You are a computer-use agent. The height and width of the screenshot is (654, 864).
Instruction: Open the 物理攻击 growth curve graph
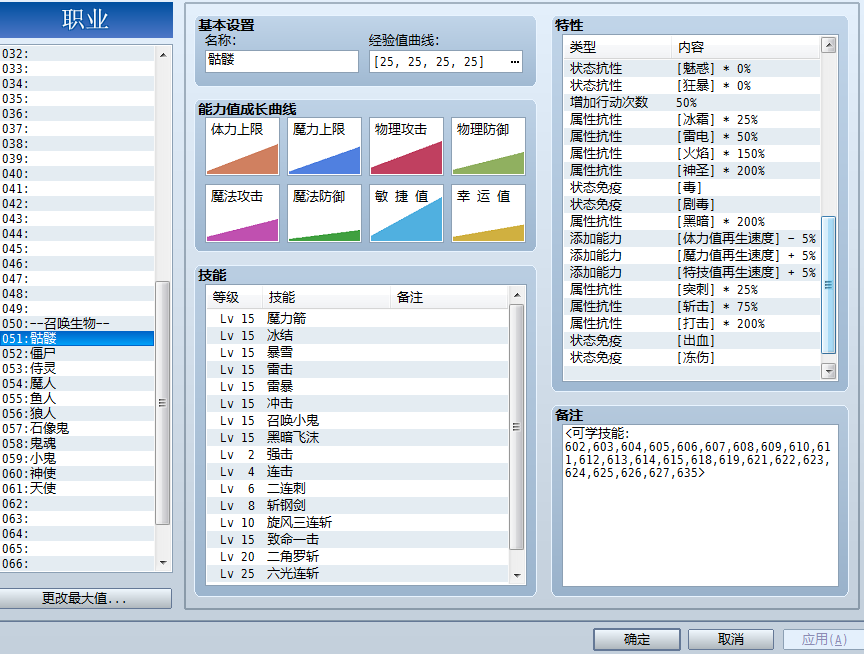tap(406, 147)
